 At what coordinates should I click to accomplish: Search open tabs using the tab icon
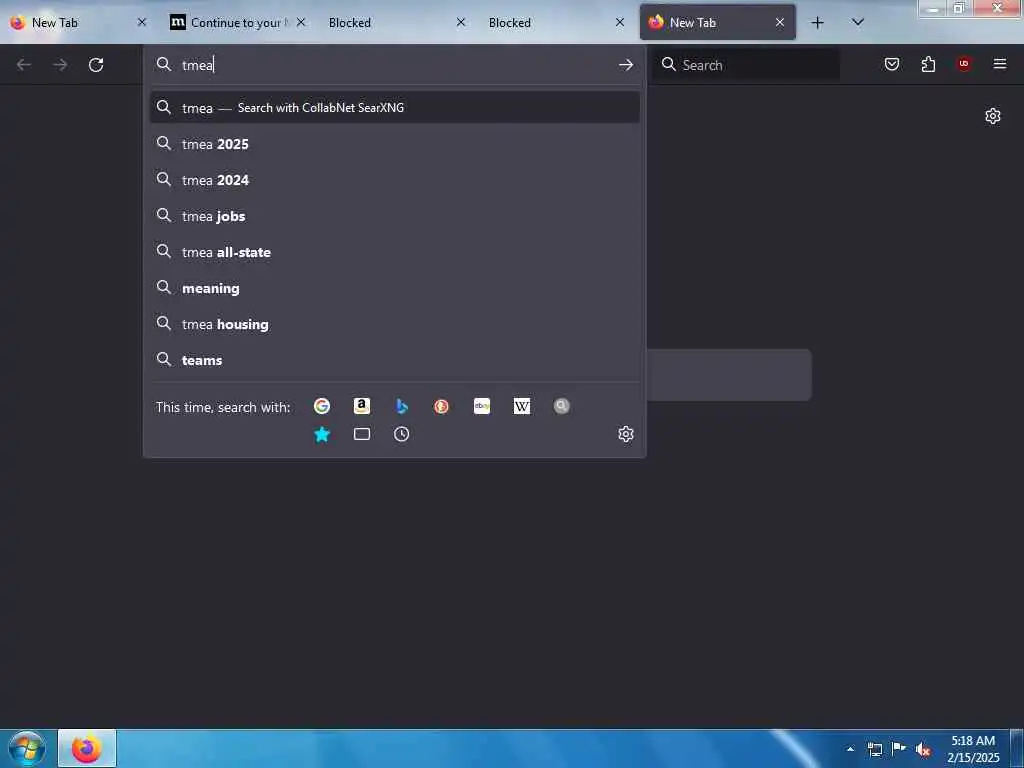(362, 434)
